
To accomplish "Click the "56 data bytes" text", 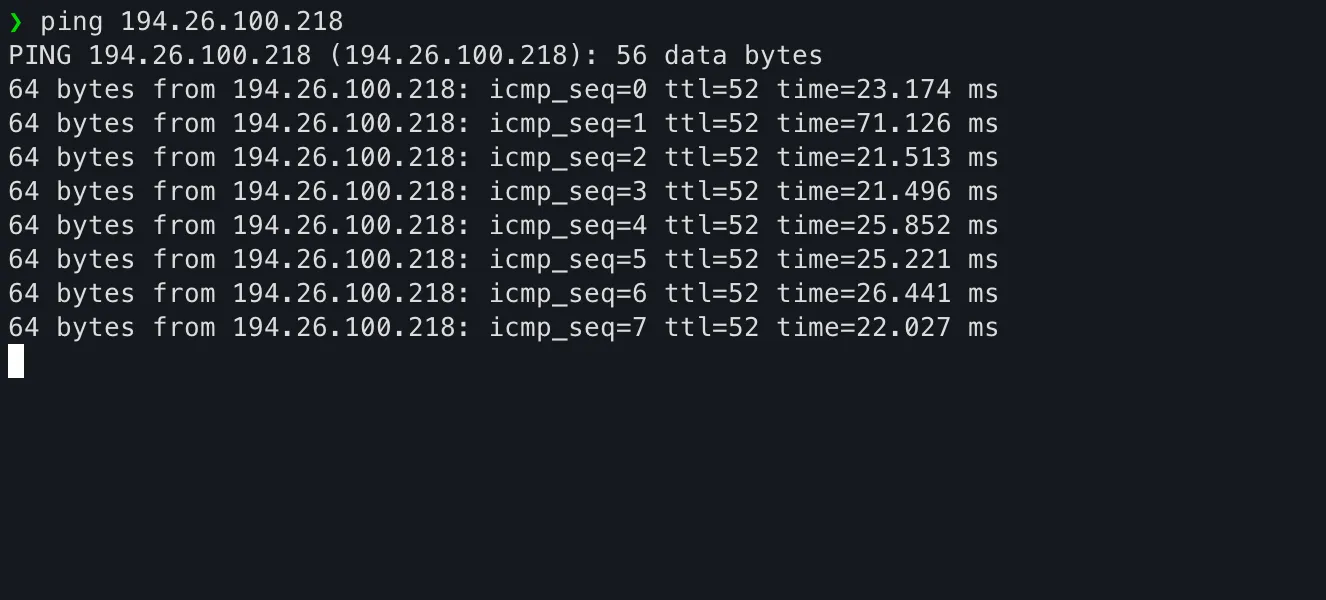I will (719, 56).
